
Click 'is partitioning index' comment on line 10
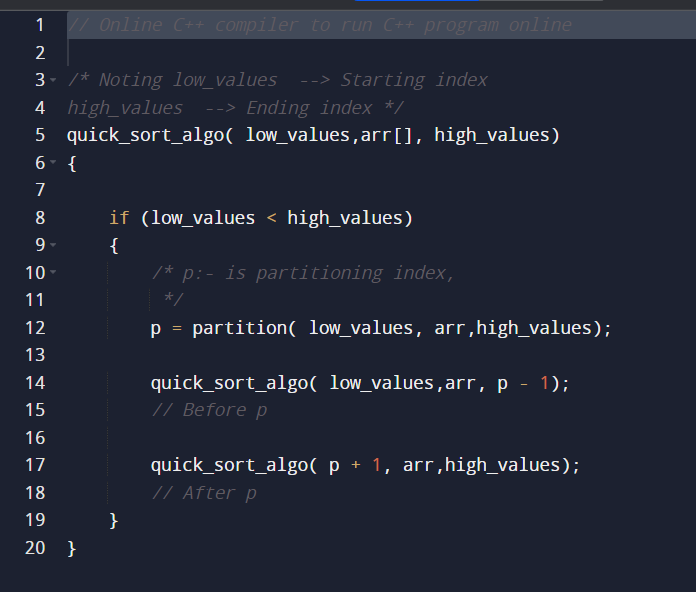click(x=335, y=273)
